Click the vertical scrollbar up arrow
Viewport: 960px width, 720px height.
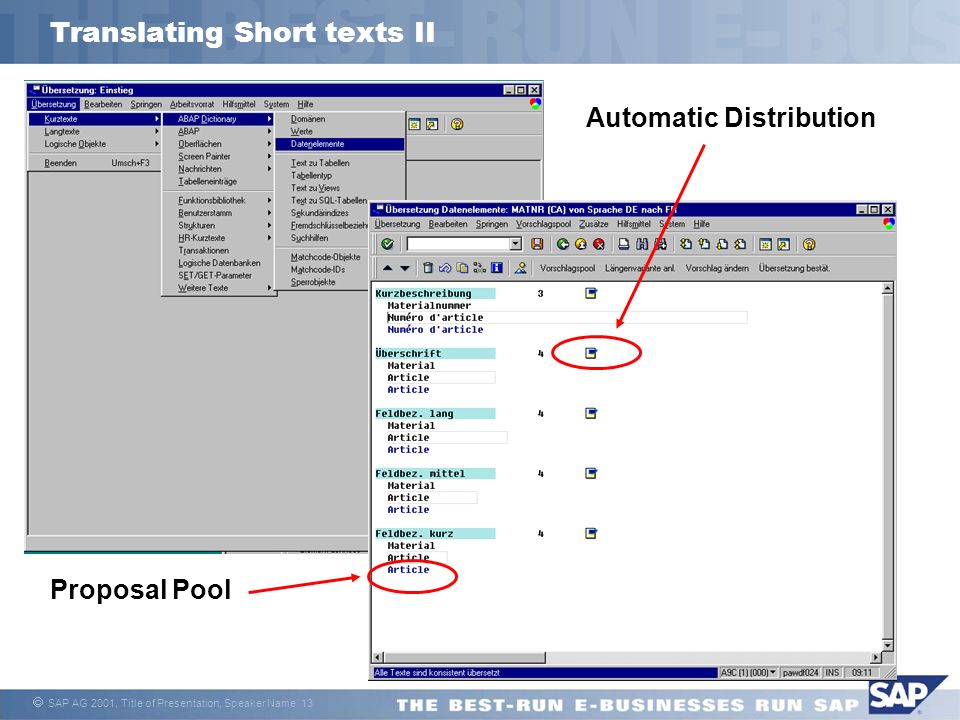pos(887,288)
